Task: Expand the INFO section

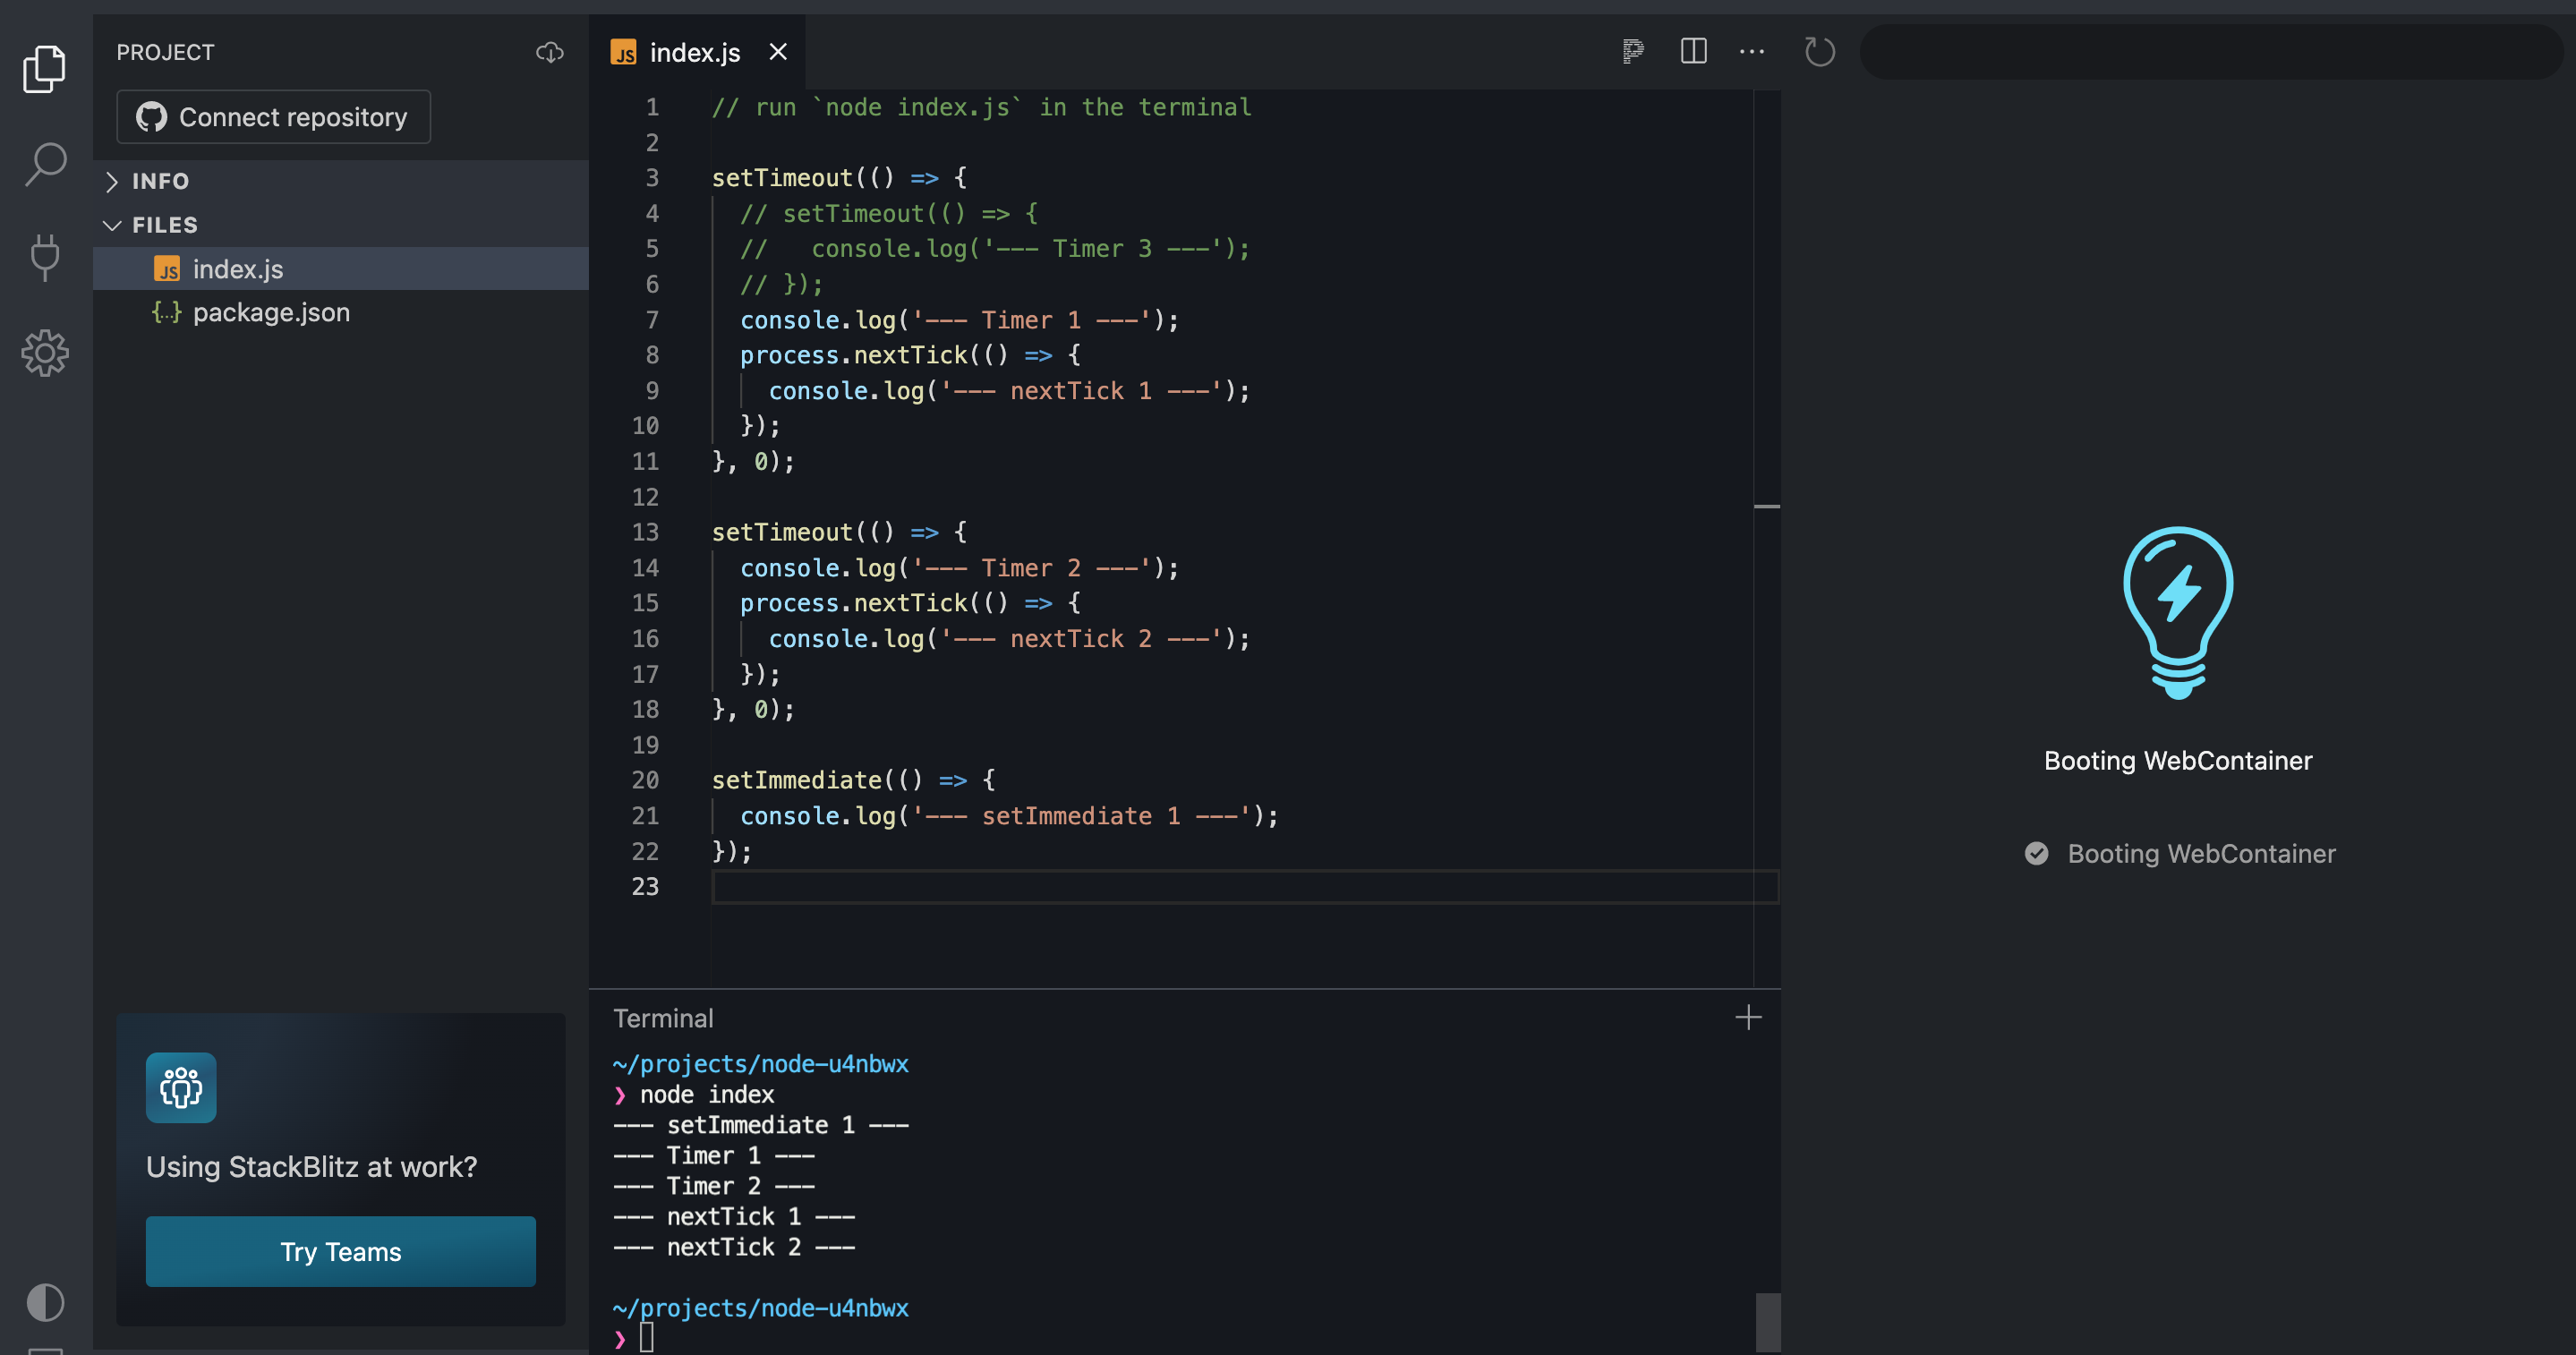Action: [x=160, y=181]
